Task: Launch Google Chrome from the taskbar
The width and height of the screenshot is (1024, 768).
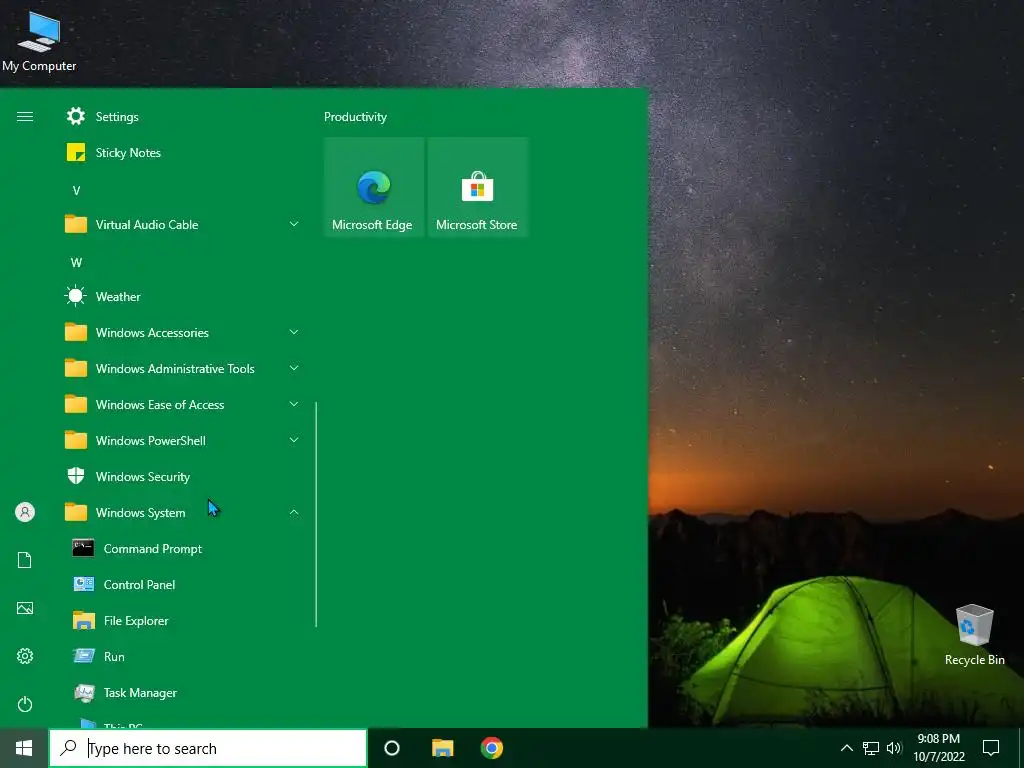Action: tap(492, 748)
